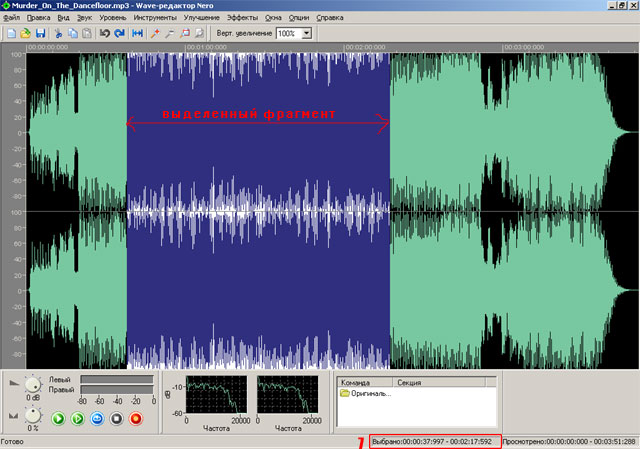Screen dimensions: 640x449
Task: Click the Просмотрено viewed range status field
Action: click(570, 442)
